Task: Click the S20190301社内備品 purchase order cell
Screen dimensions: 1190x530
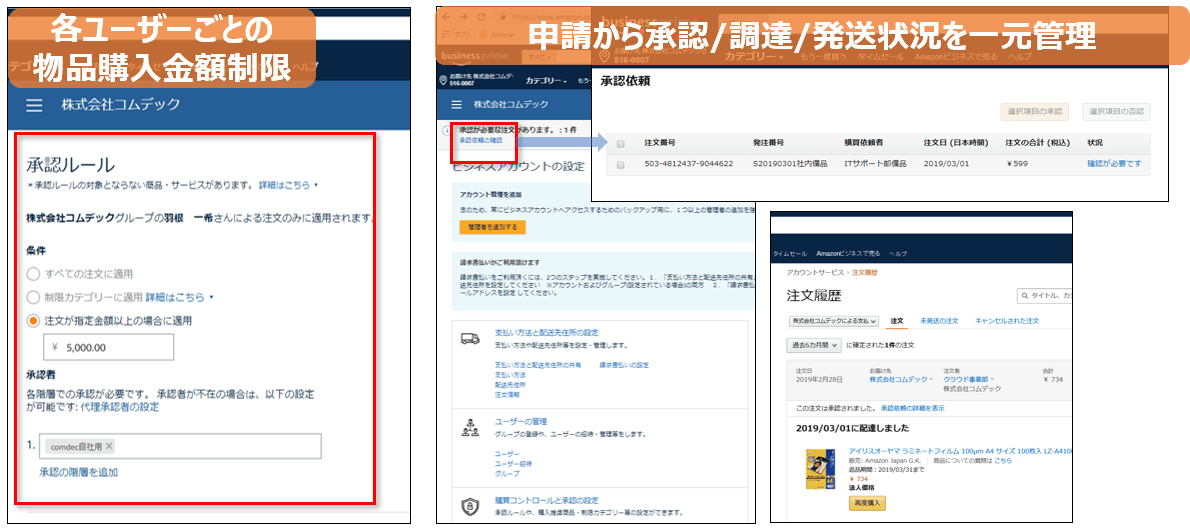Action: point(789,164)
